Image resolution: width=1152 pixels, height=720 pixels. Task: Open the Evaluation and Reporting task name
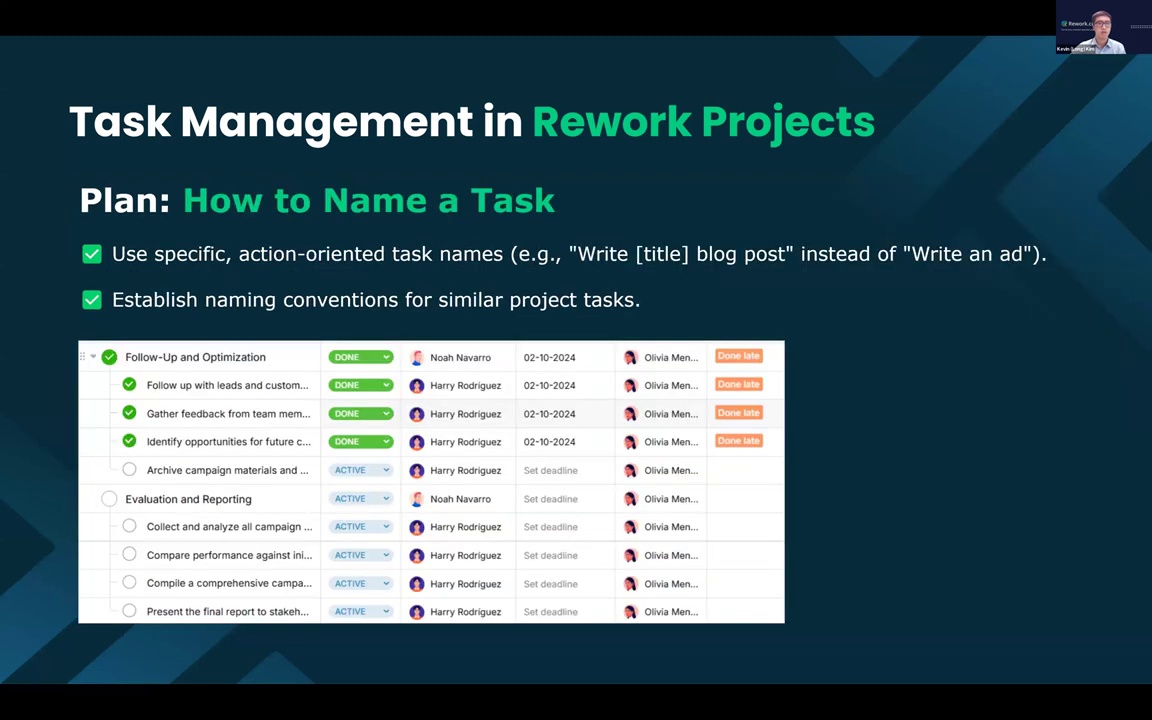pos(188,499)
